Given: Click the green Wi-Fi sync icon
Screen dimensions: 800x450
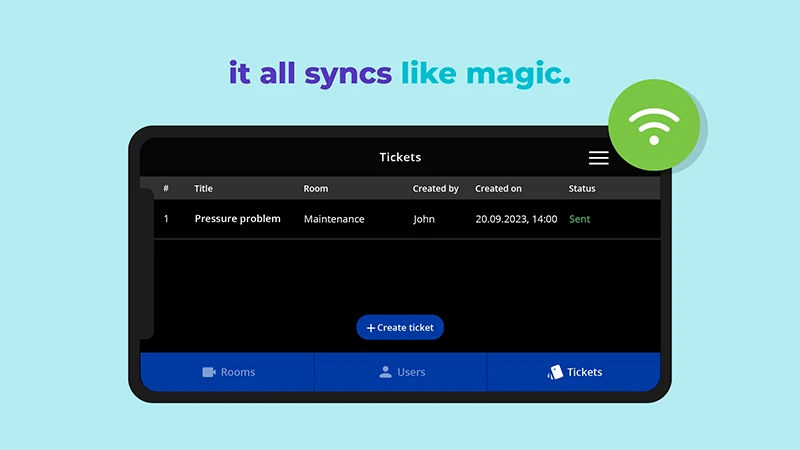Looking at the screenshot, I should [x=654, y=125].
